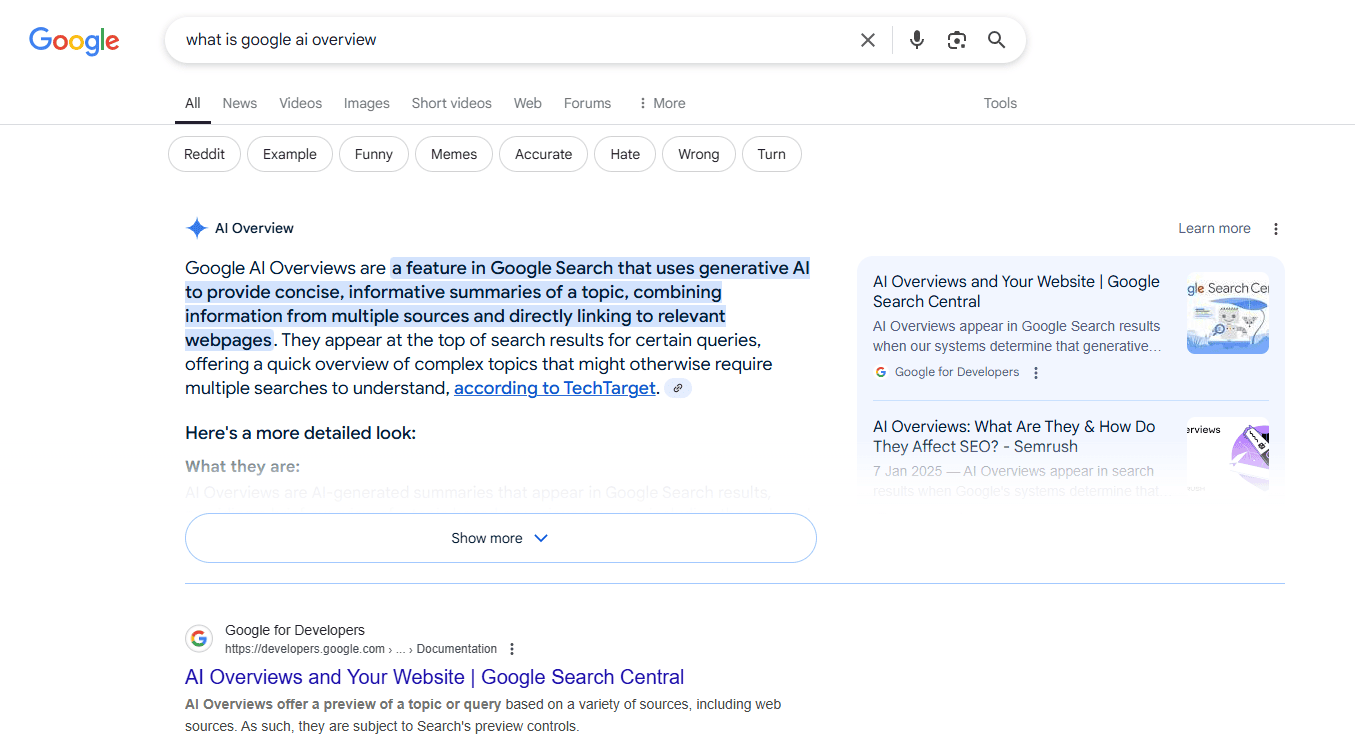The height and width of the screenshot is (747, 1355).
Task: Click Learn more about AI Overview
Action: [x=1214, y=229]
